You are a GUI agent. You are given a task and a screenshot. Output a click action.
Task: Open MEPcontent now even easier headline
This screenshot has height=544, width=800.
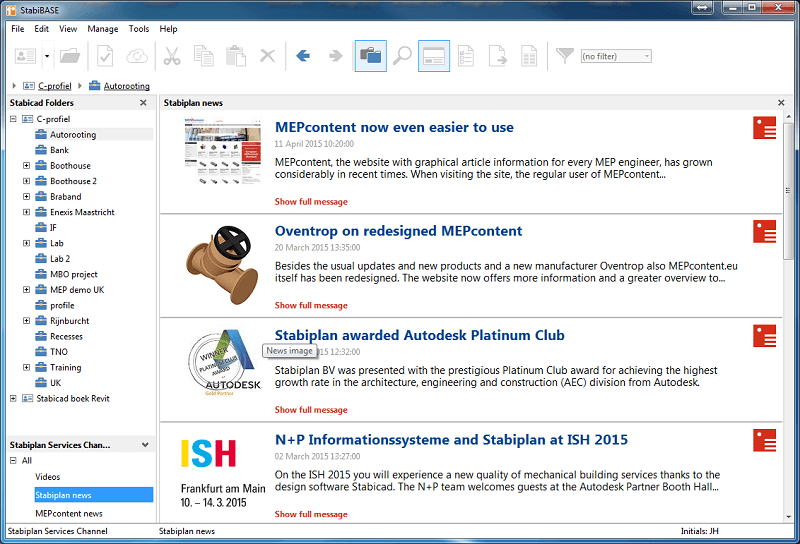(x=394, y=127)
